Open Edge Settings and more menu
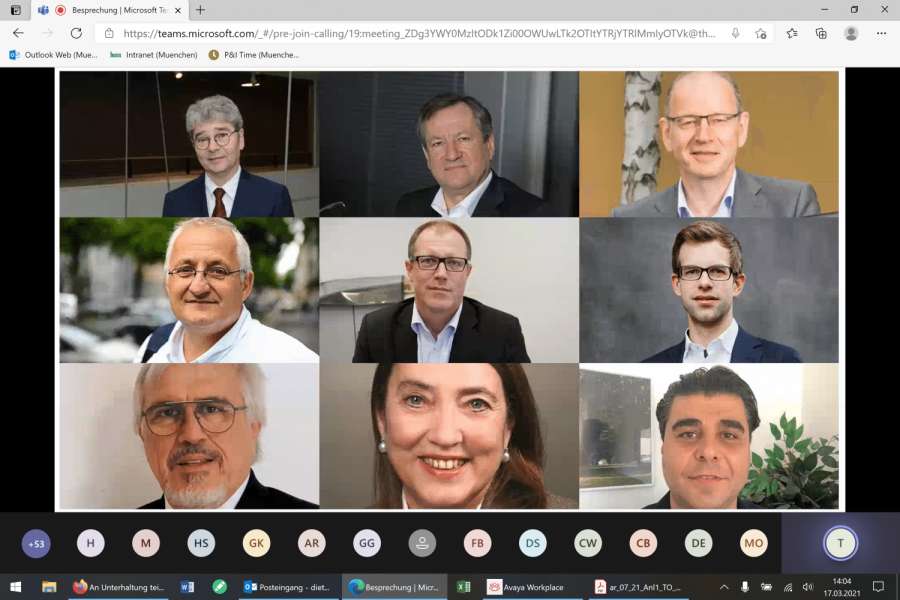 882,33
